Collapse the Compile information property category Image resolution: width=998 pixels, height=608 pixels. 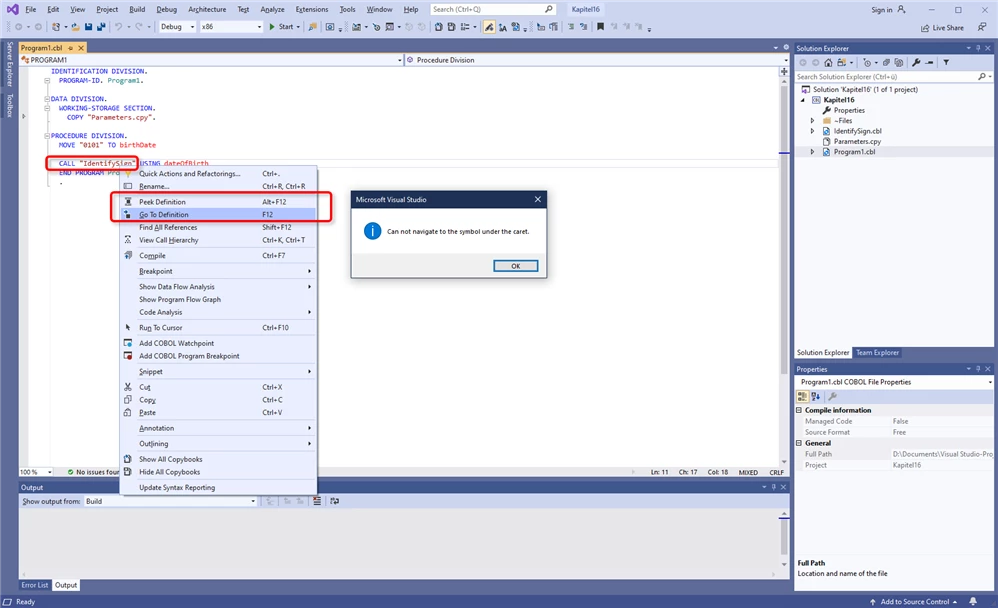pos(799,410)
